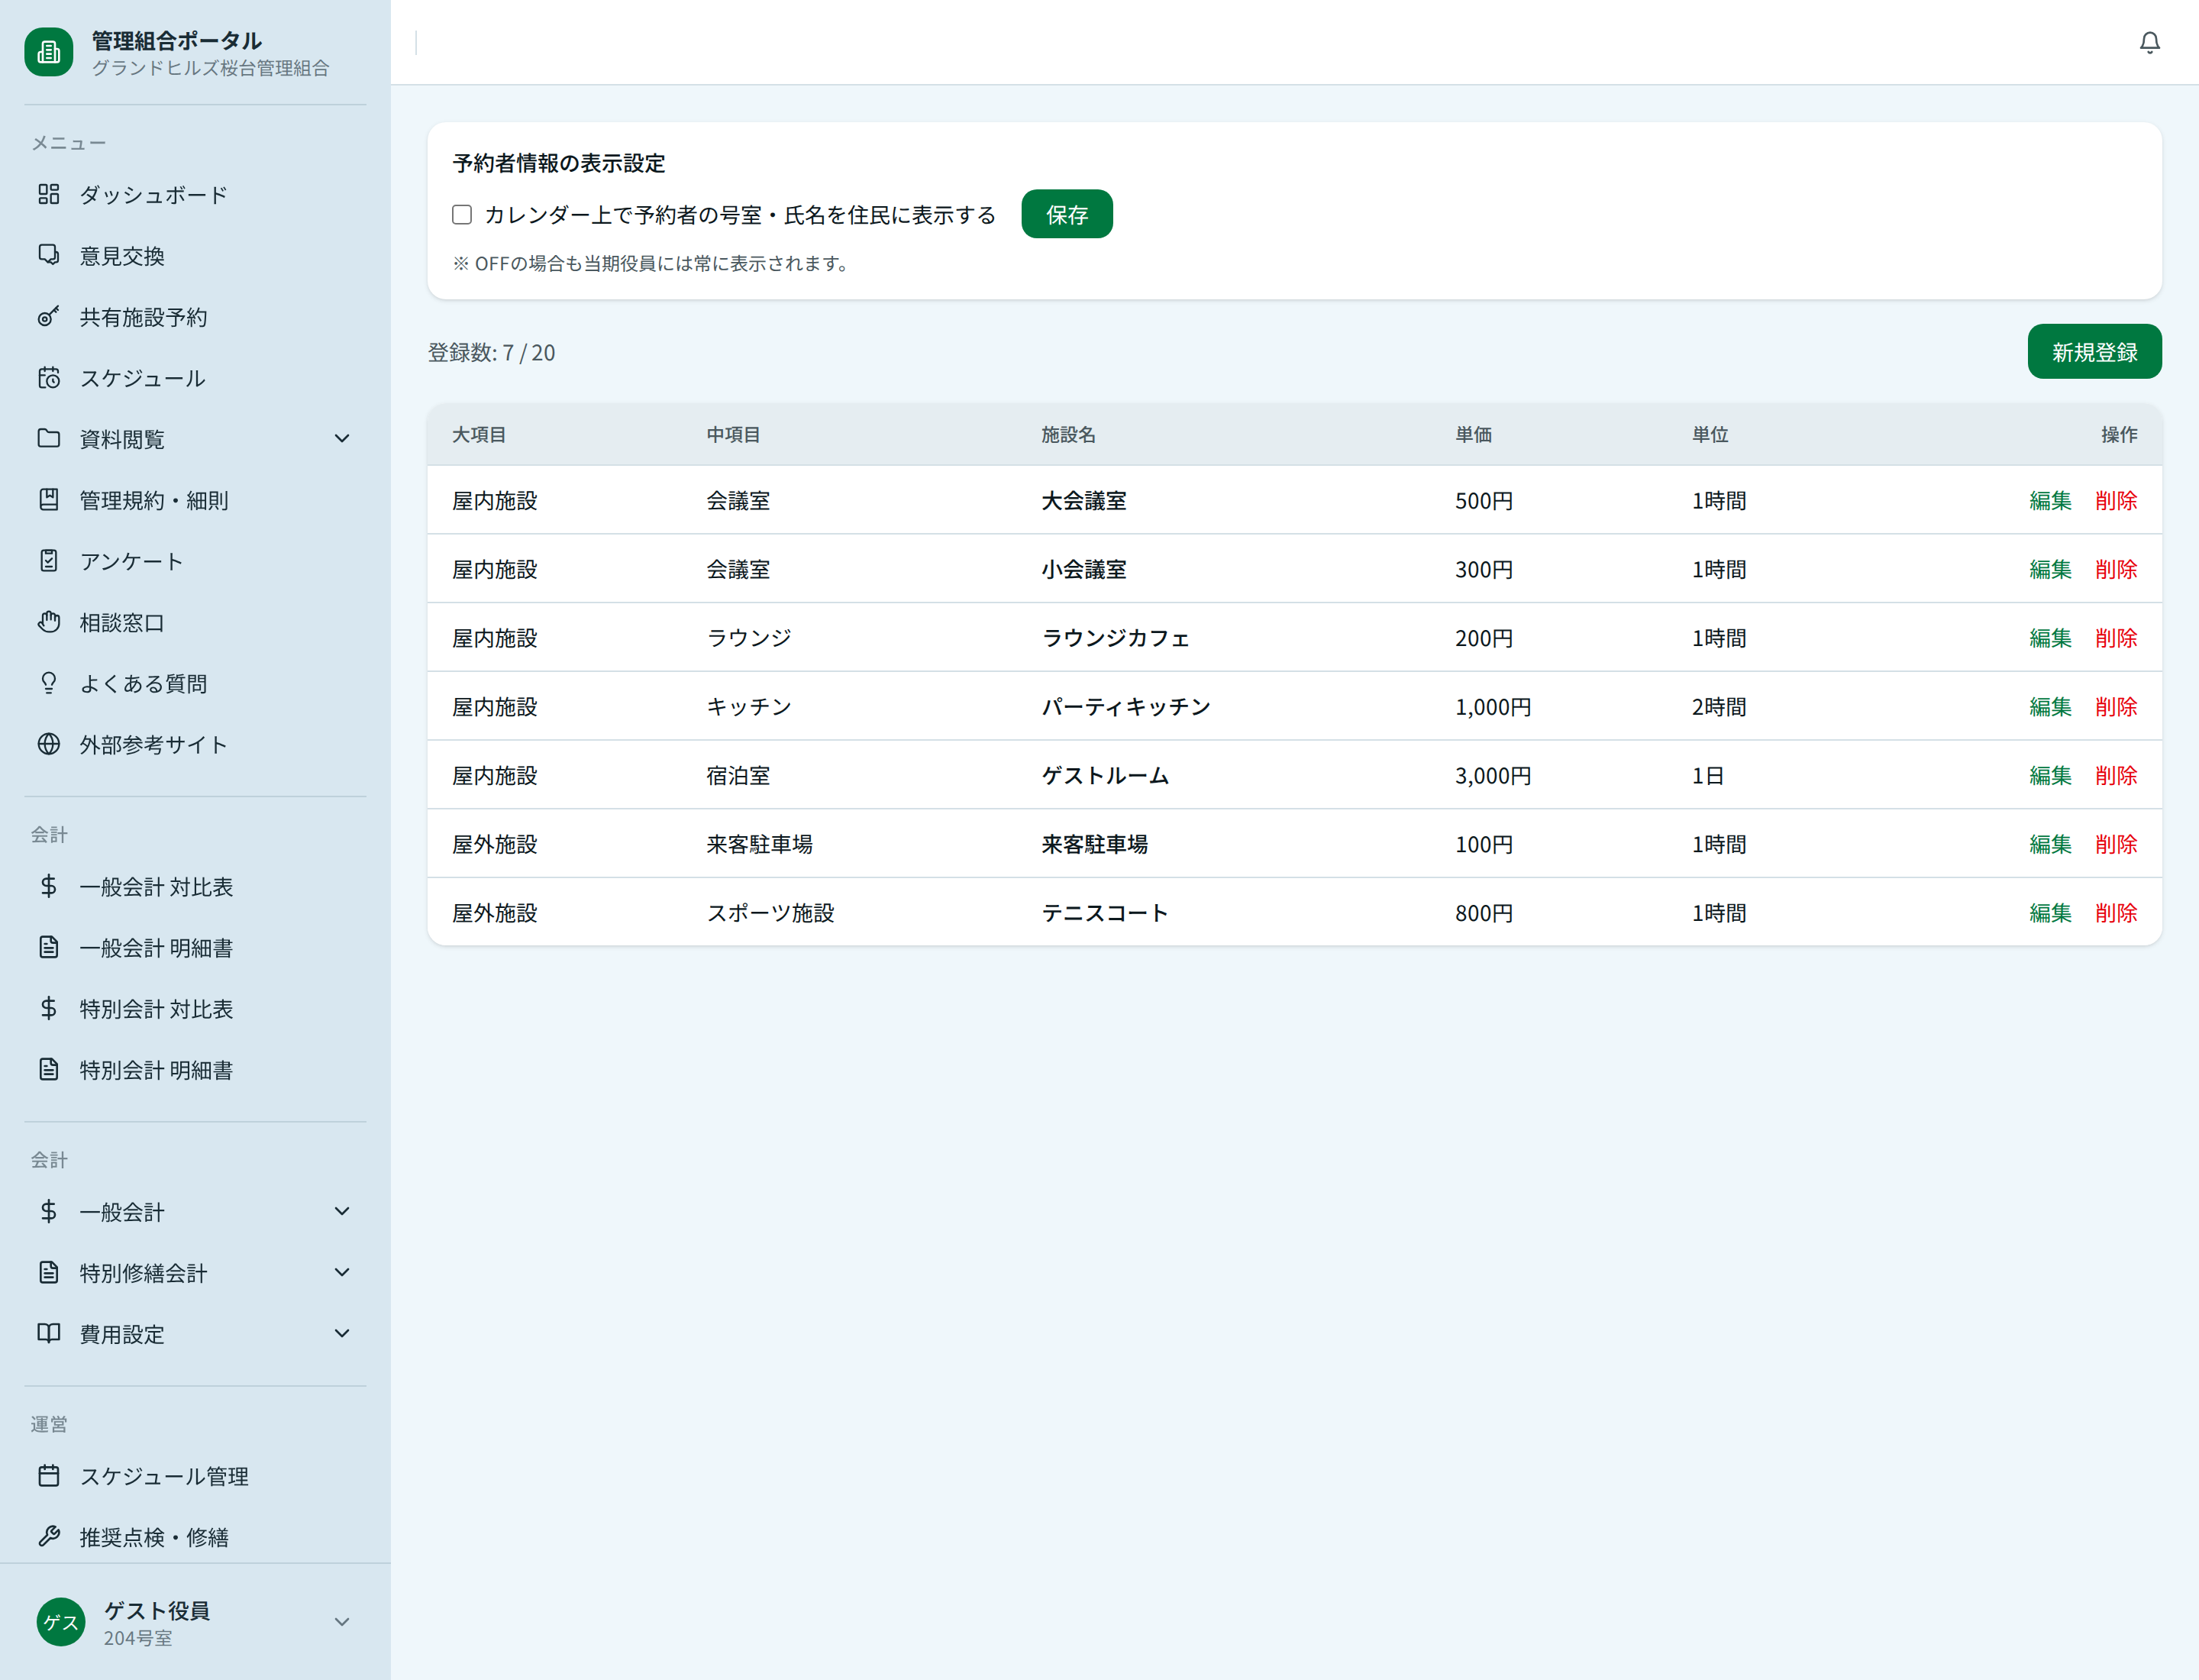Viewport: 2199px width, 1680px height.
Task: Expand the 費用設定 menu chevron
Action: [x=342, y=1334]
